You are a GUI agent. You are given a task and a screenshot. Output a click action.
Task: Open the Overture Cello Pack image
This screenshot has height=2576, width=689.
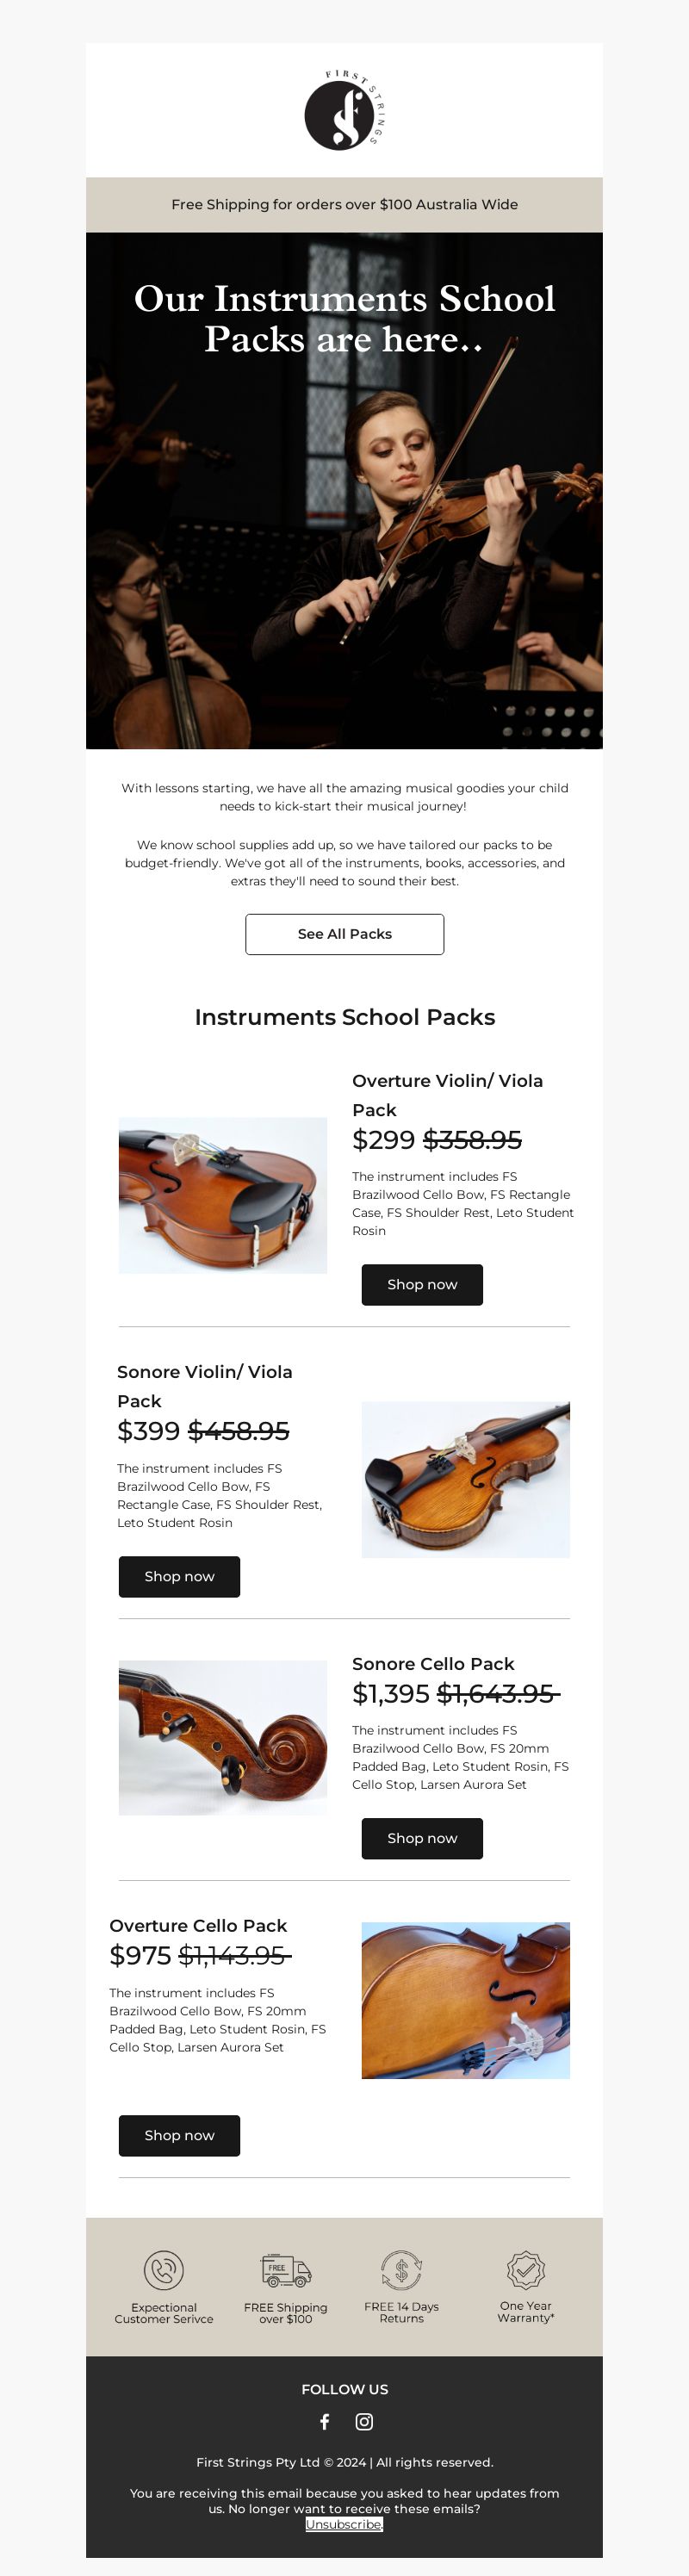coord(466,2000)
